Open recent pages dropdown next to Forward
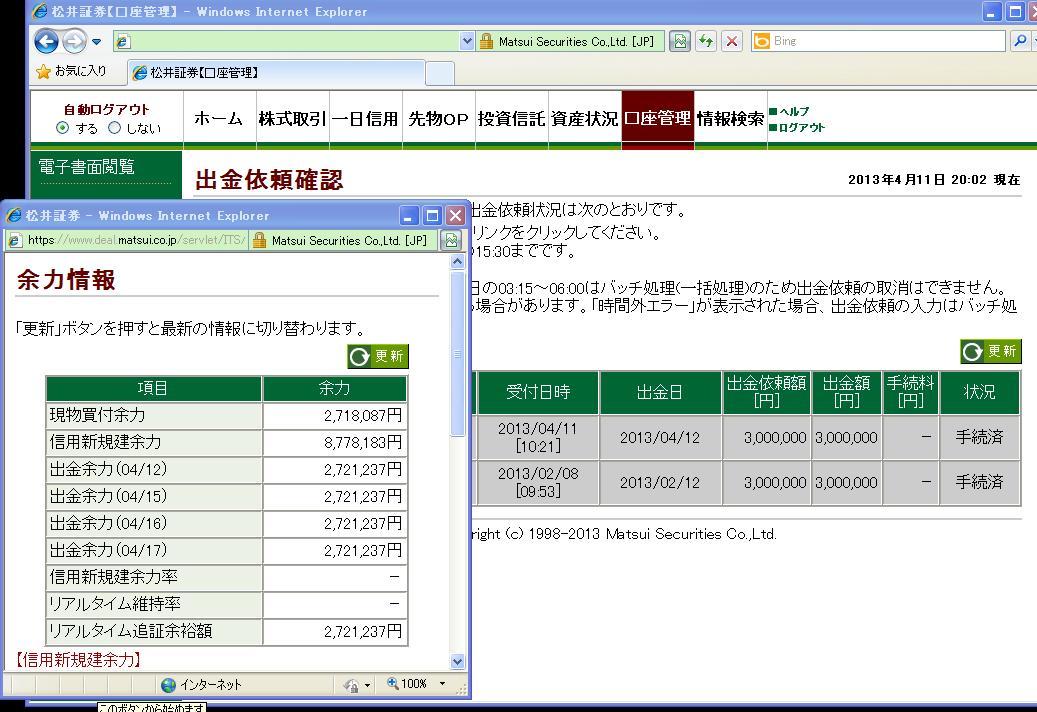The width and height of the screenshot is (1037, 712). 97,42
